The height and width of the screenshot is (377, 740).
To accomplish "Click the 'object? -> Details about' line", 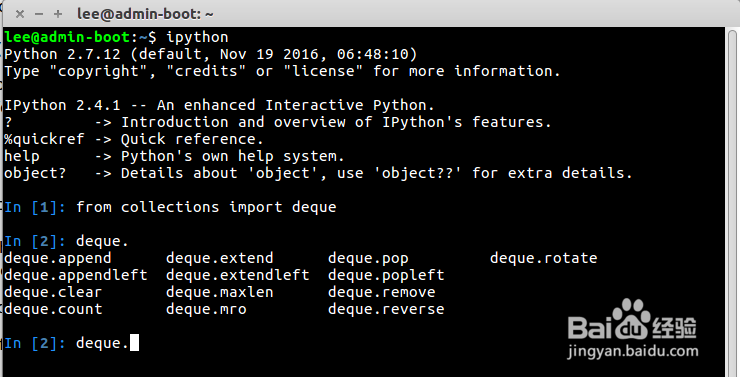I will pos(318,173).
